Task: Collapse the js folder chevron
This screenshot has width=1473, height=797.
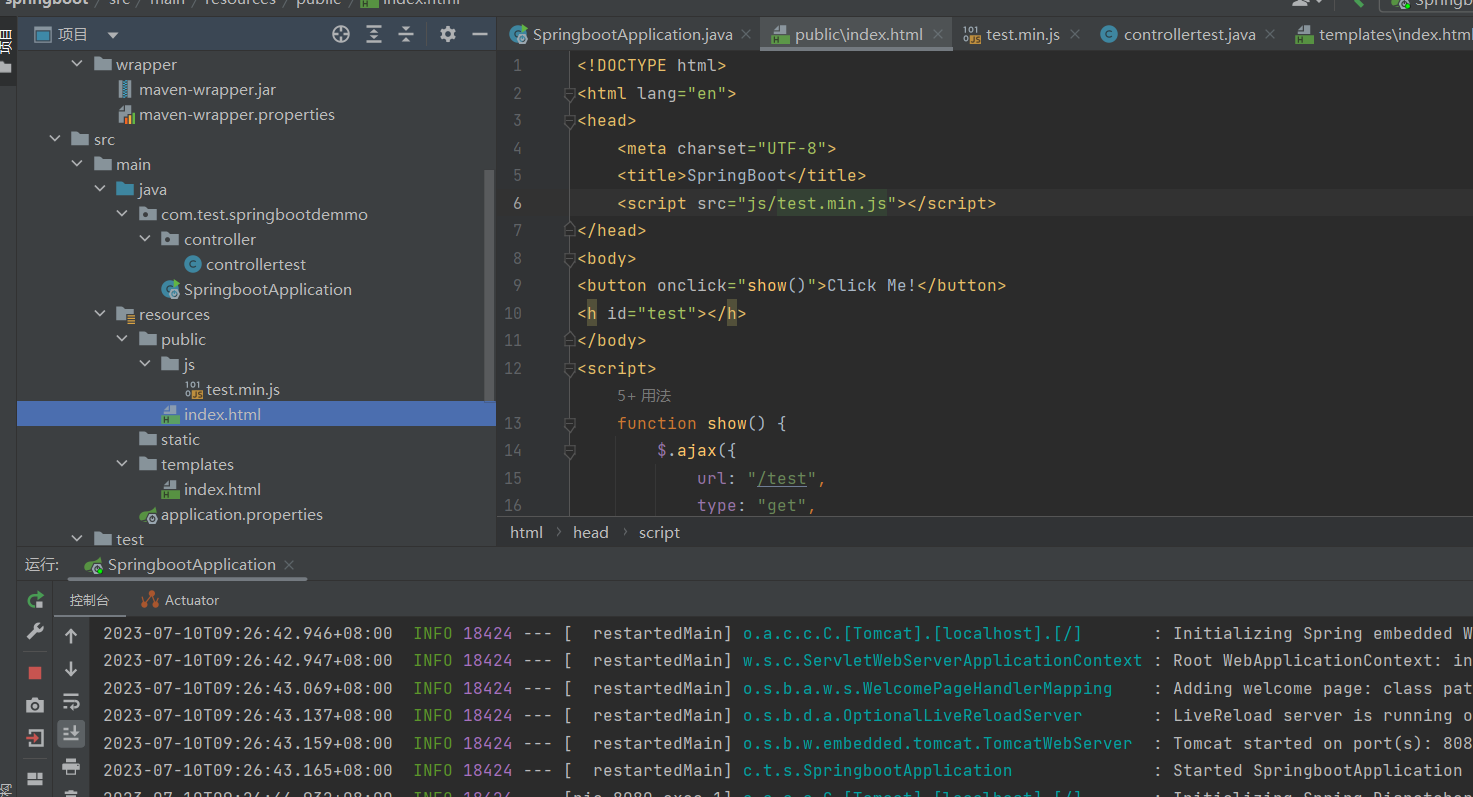Action: tap(145, 364)
